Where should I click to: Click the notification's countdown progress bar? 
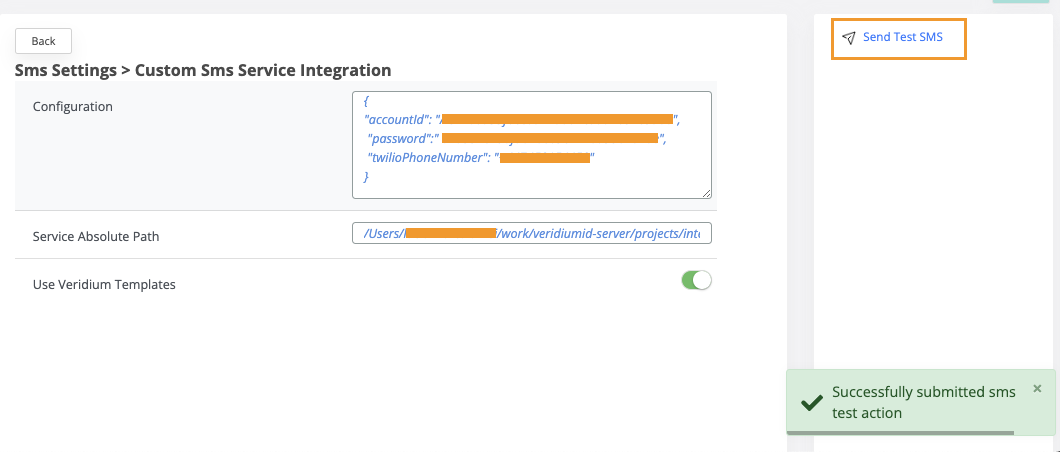pyautogui.click(x=900, y=433)
